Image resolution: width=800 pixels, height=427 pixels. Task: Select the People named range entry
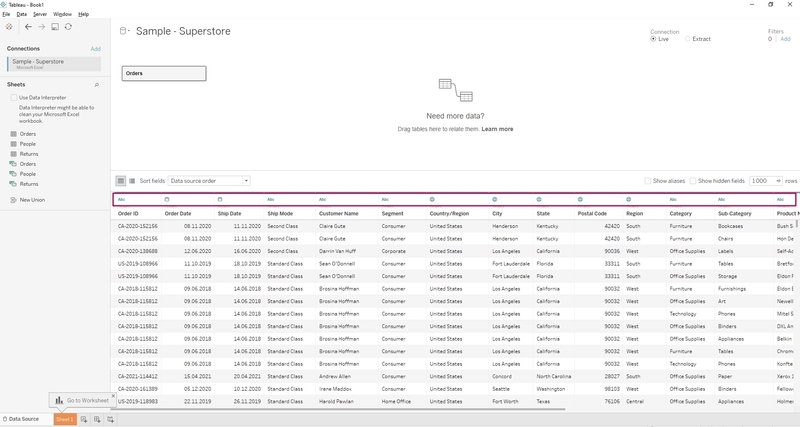point(28,174)
